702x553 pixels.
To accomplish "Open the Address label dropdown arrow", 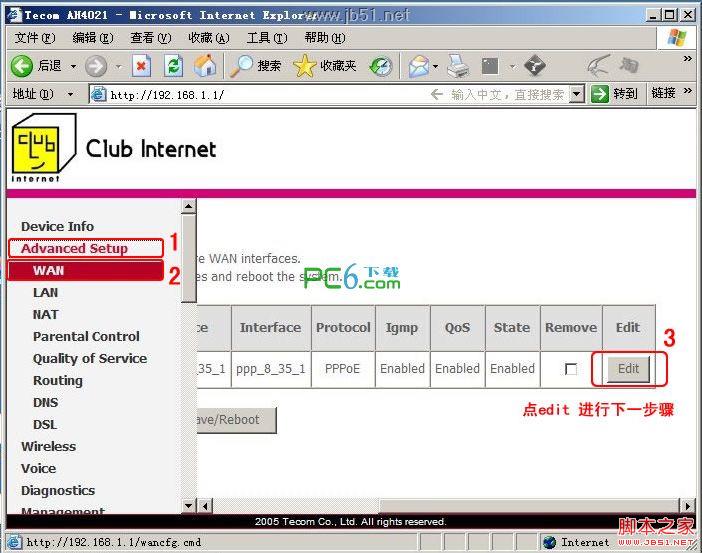I will tap(70, 94).
